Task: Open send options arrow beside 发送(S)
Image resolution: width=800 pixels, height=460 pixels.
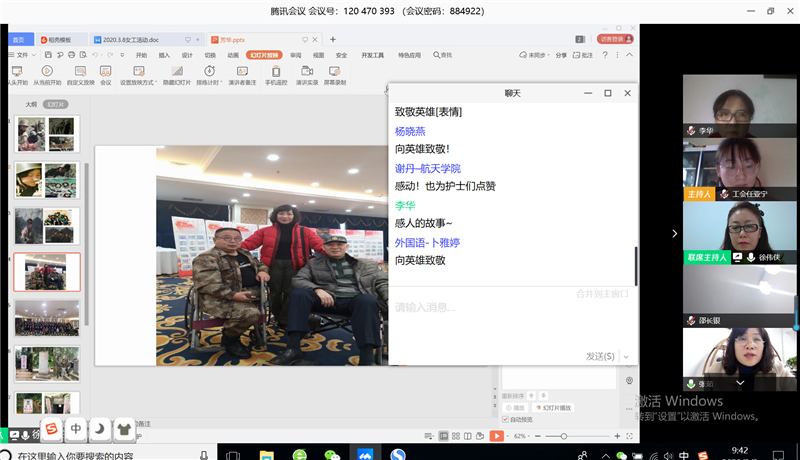Action: (626, 356)
